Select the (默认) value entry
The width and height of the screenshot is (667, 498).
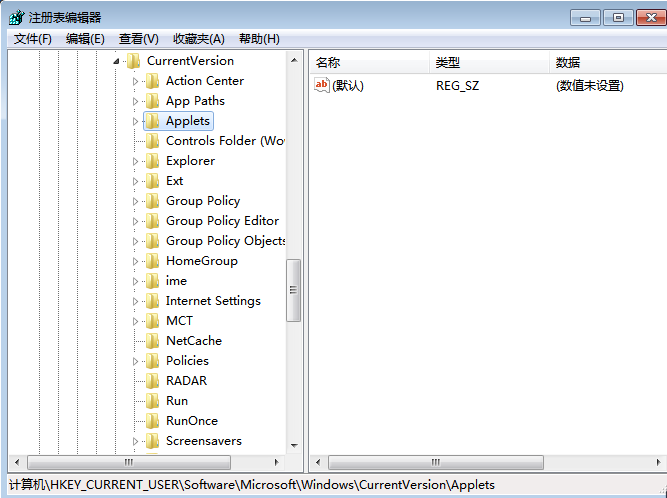coord(348,86)
